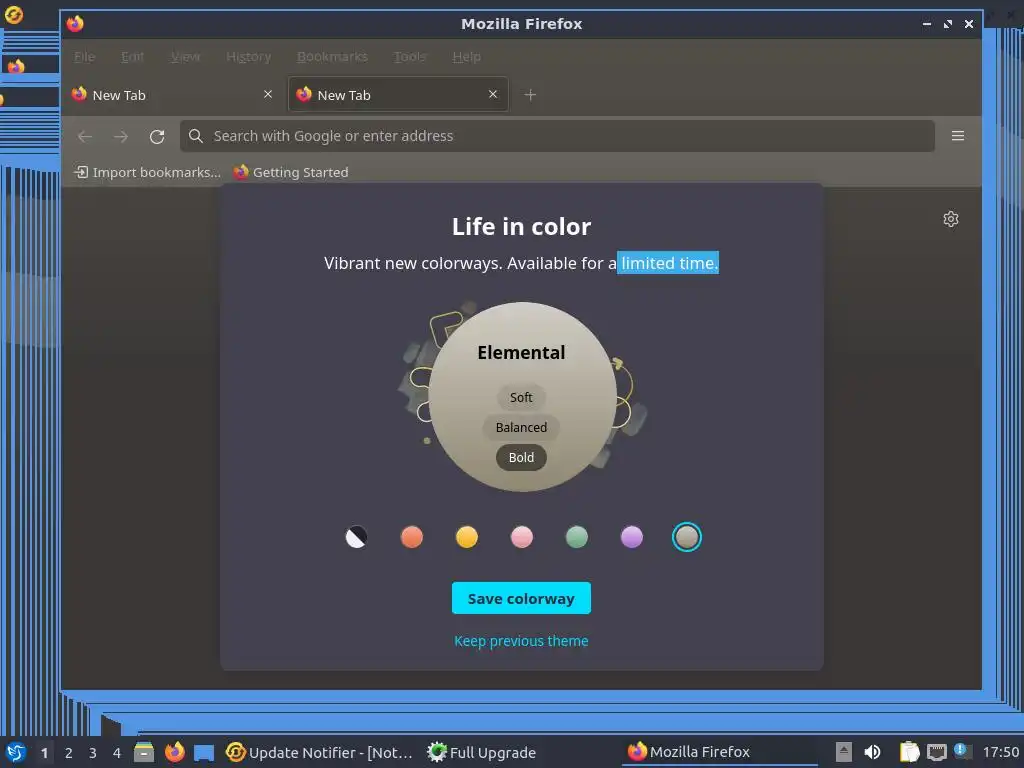Screen dimensions: 1024x768
Task: Click the clock showing 17:50
Action: (x=1001, y=752)
